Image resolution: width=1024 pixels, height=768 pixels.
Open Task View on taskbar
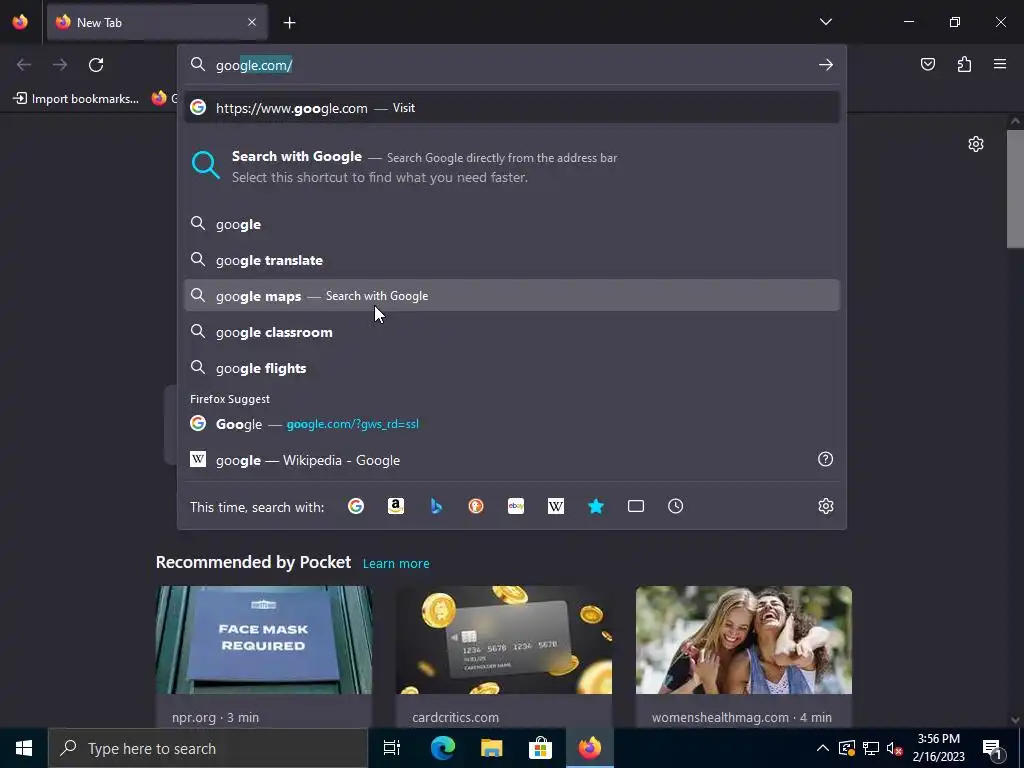(x=392, y=748)
